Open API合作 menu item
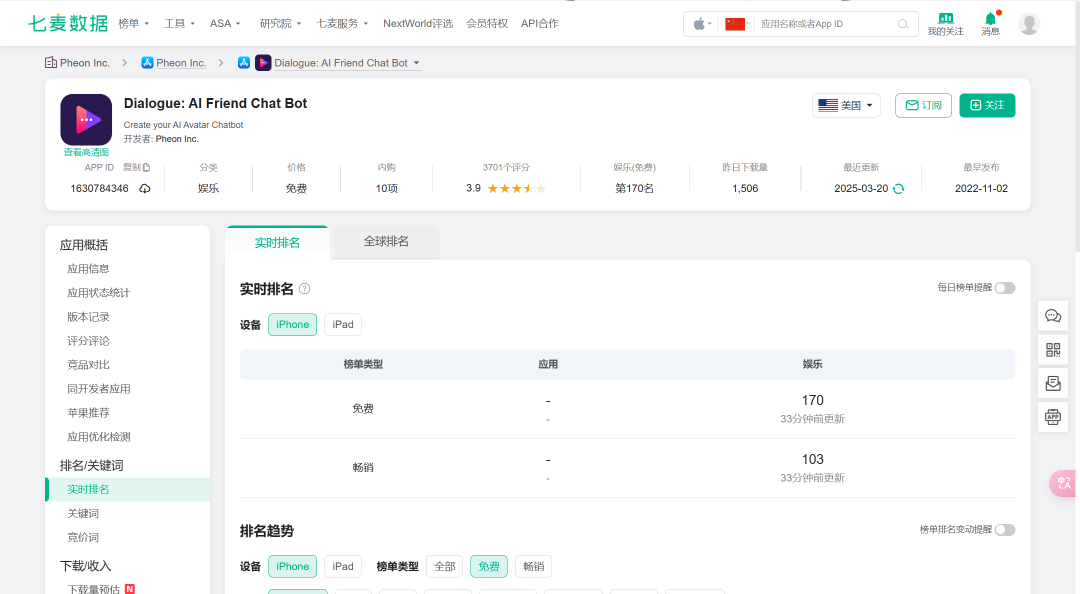Screen dimensions: 1080x594 pyautogui.click(x=539, y=23)
